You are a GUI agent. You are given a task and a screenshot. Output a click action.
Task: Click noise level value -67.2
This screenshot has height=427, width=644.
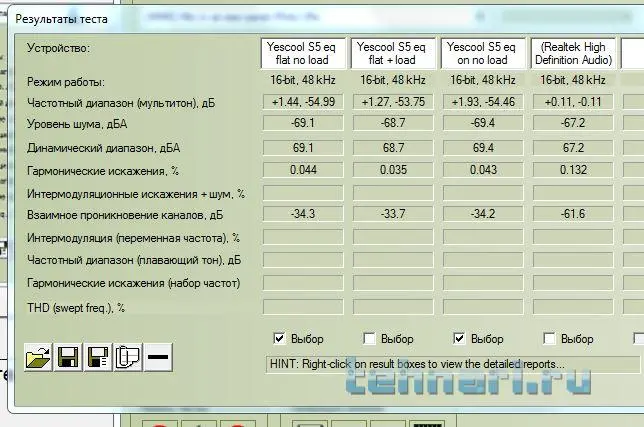tap(573, 123)
